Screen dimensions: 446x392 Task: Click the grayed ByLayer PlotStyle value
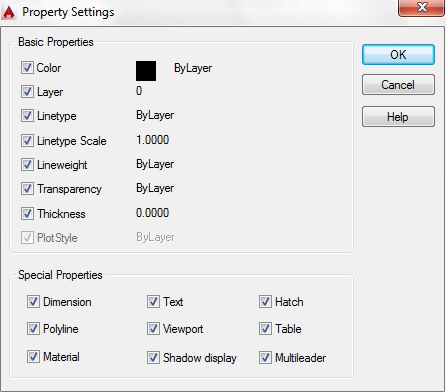click(155, 237)
